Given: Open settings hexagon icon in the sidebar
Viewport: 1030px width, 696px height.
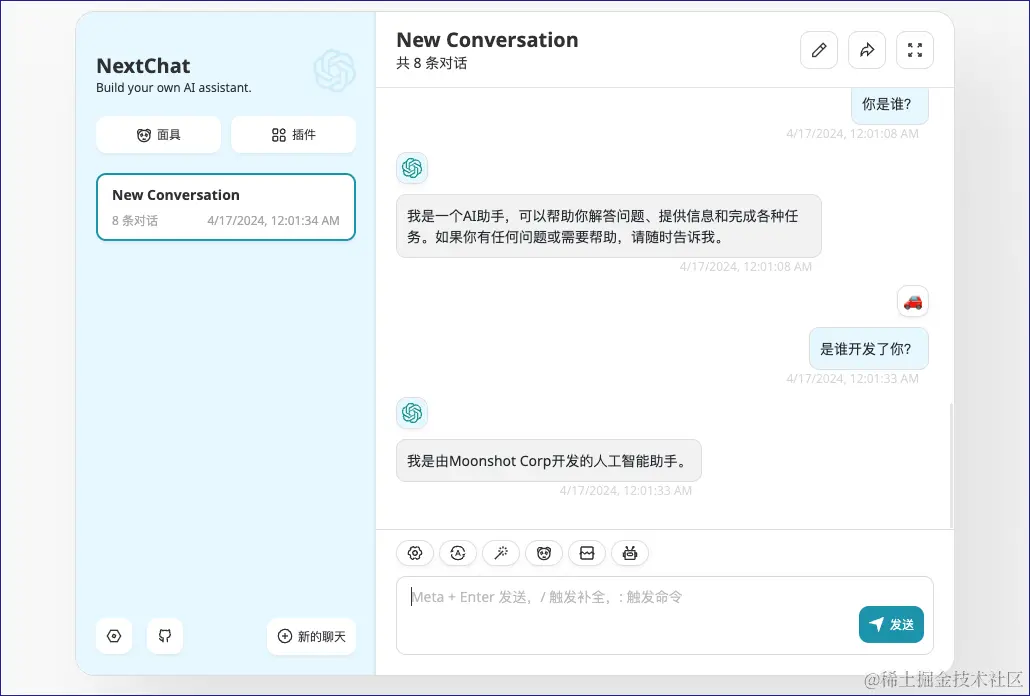Looking at the screenshot, I should 114,636.
